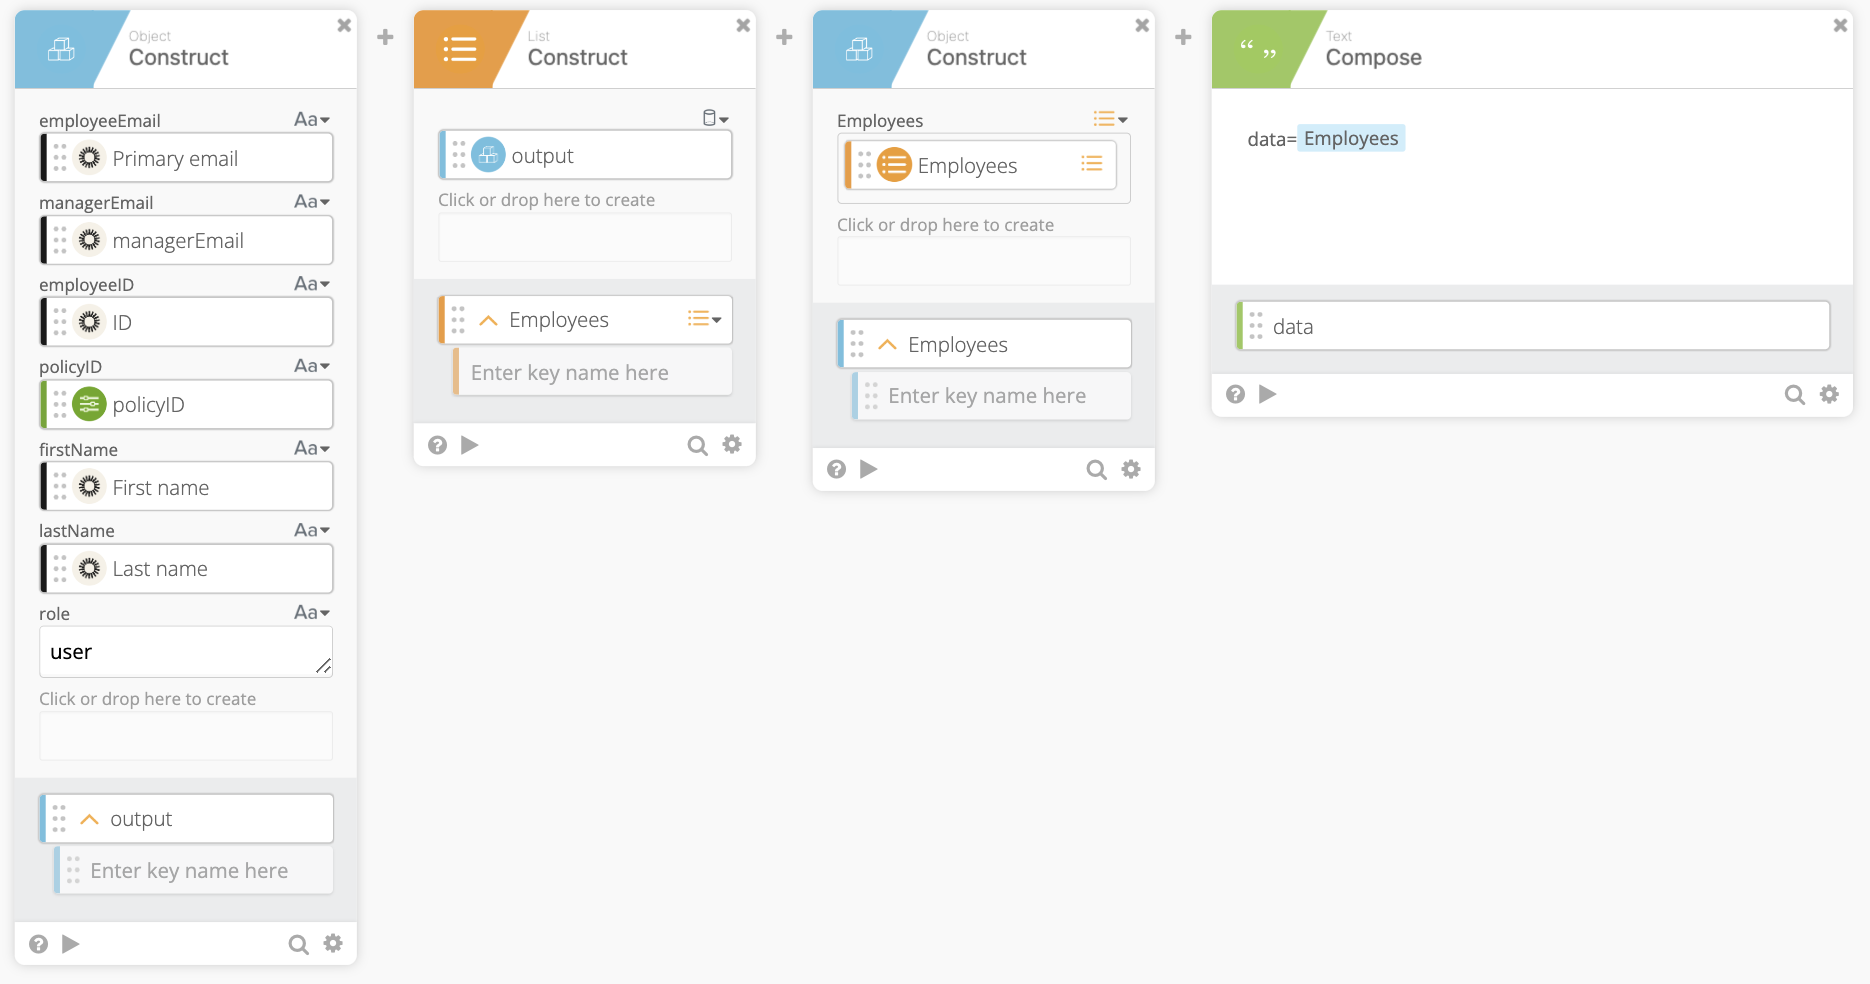Collapse the output key in first card
This screenshot has width=1870, height=984.
89,819
